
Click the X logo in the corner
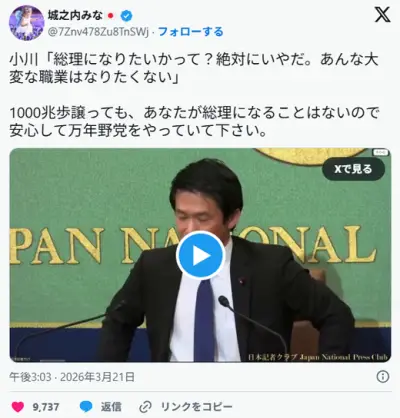[x=382, y=15]
